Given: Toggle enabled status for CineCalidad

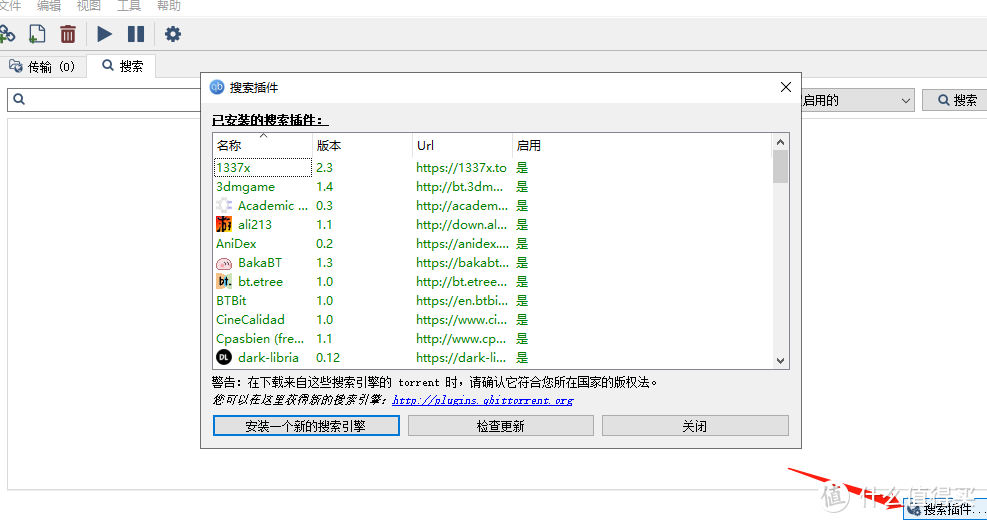Looking at the screenshot, I should 522,320.
